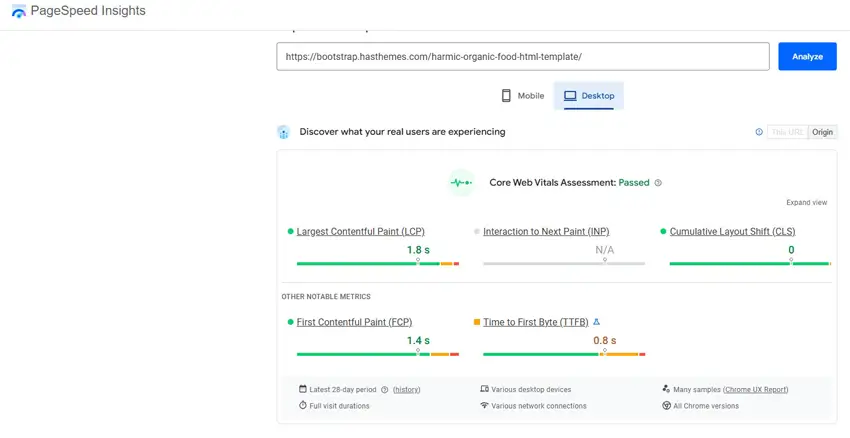This screenshot has height=438, width=850.
Task: Open the Chrome UX Report link
Action: point(755,389)
